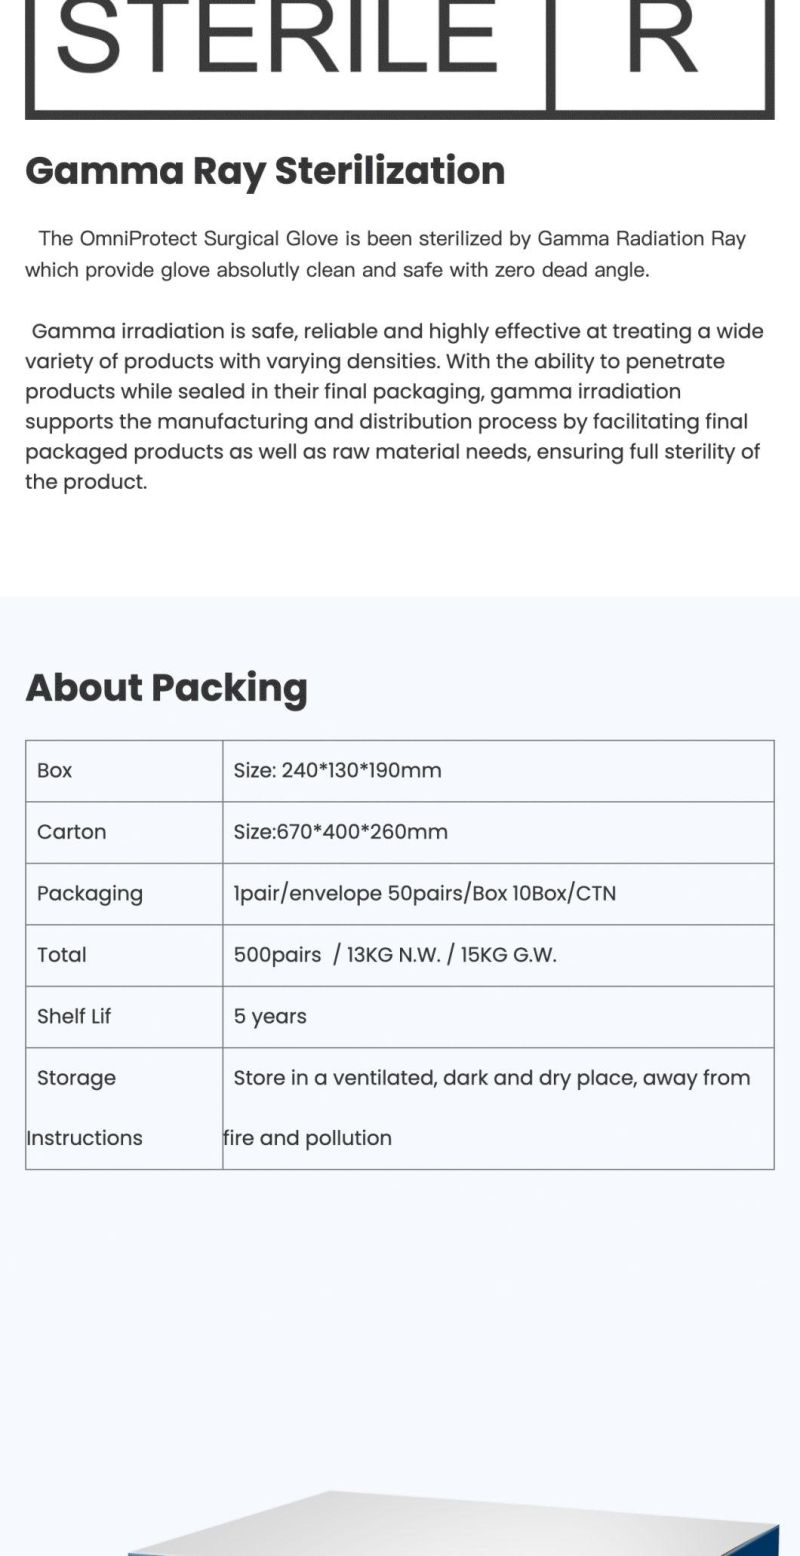This screenshot has width=800, height=1556.
Task: Click the product box image at bottom
Action: click(453, 1523)
